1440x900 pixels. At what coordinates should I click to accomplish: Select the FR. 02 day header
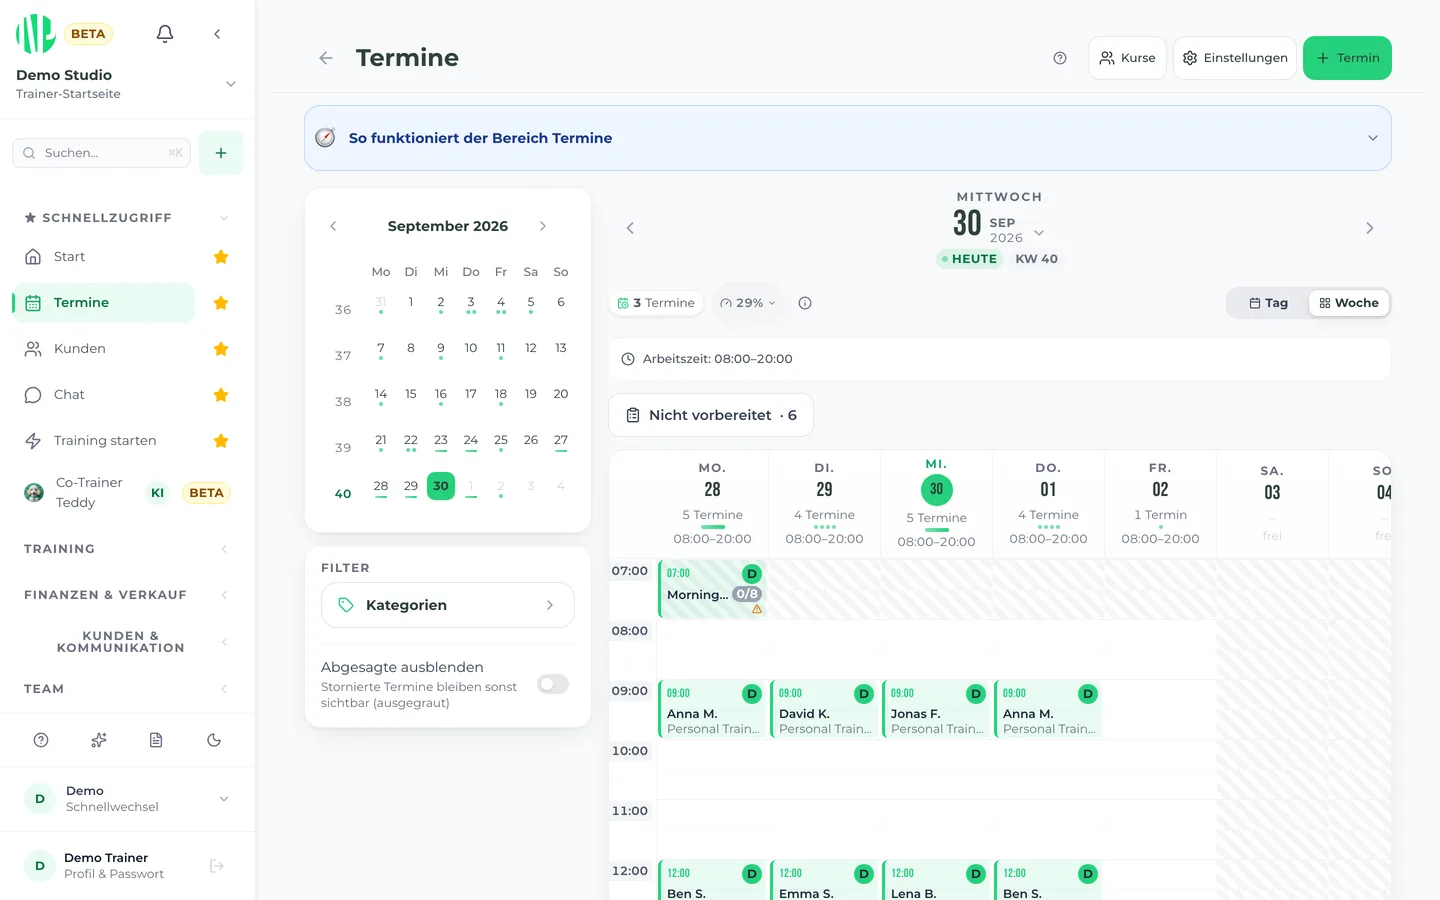point(1160,505)
